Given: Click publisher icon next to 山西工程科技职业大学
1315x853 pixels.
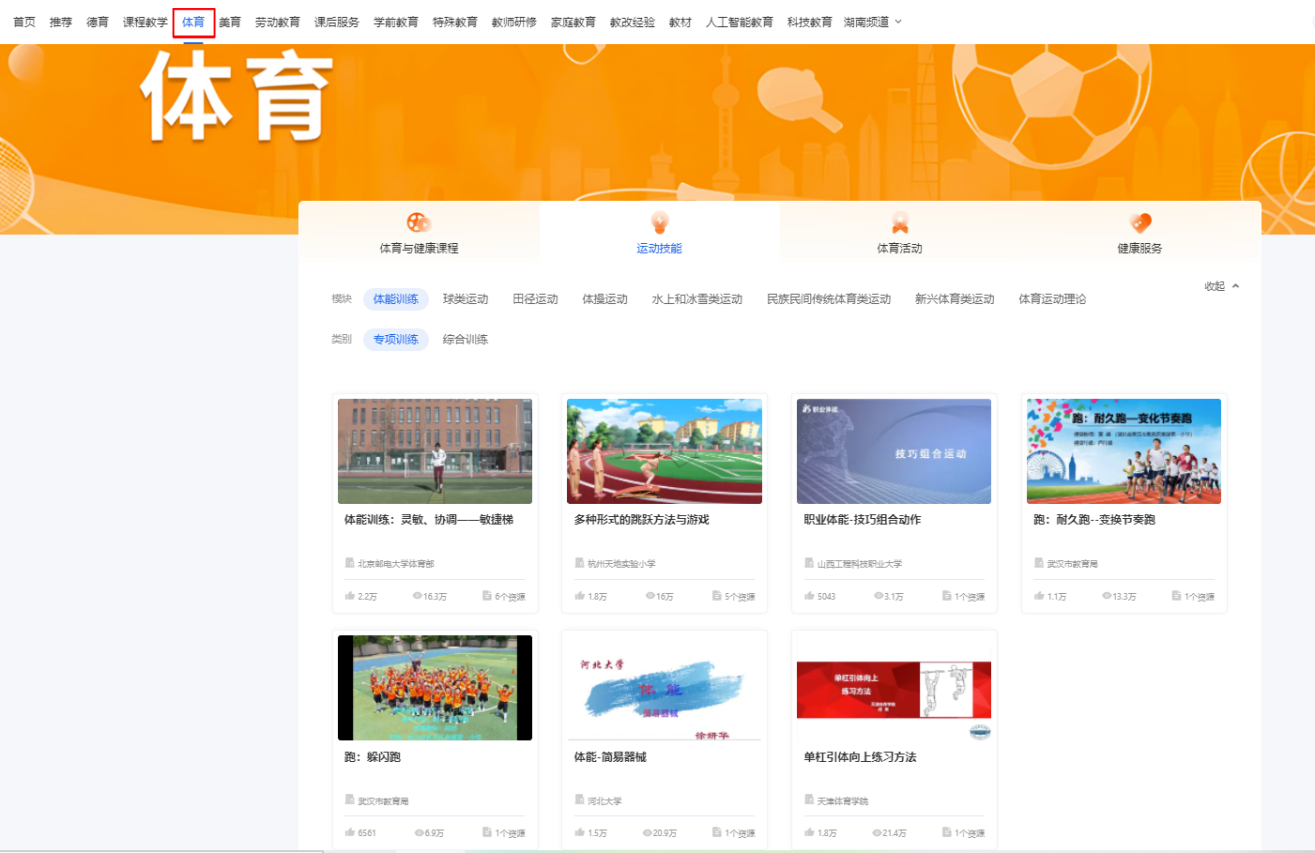Looking at the screenshot, I should (810, 563).
